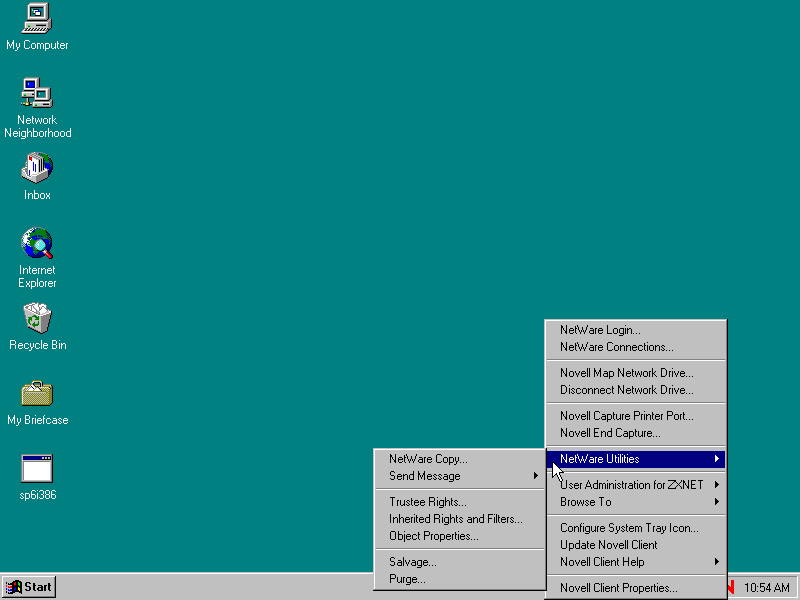800x600 pixels.
Task: Choose Salvage... from the submenu
Action: [460, 562]
